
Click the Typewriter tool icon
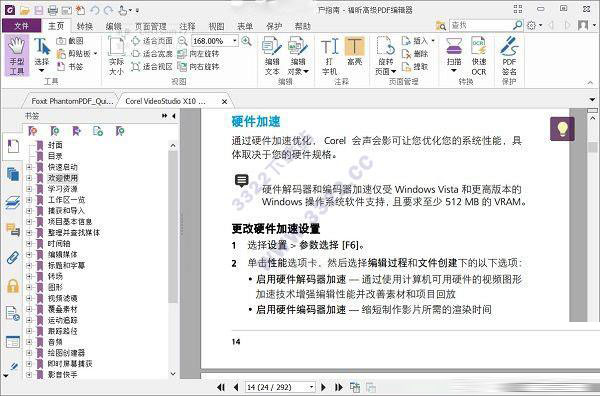click(329, 55)
